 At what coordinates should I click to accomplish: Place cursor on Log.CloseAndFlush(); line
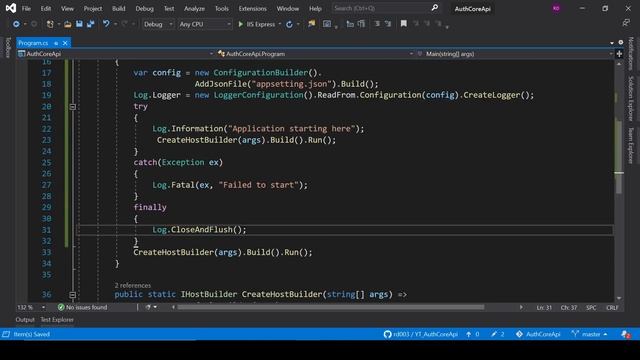(199, 230)
